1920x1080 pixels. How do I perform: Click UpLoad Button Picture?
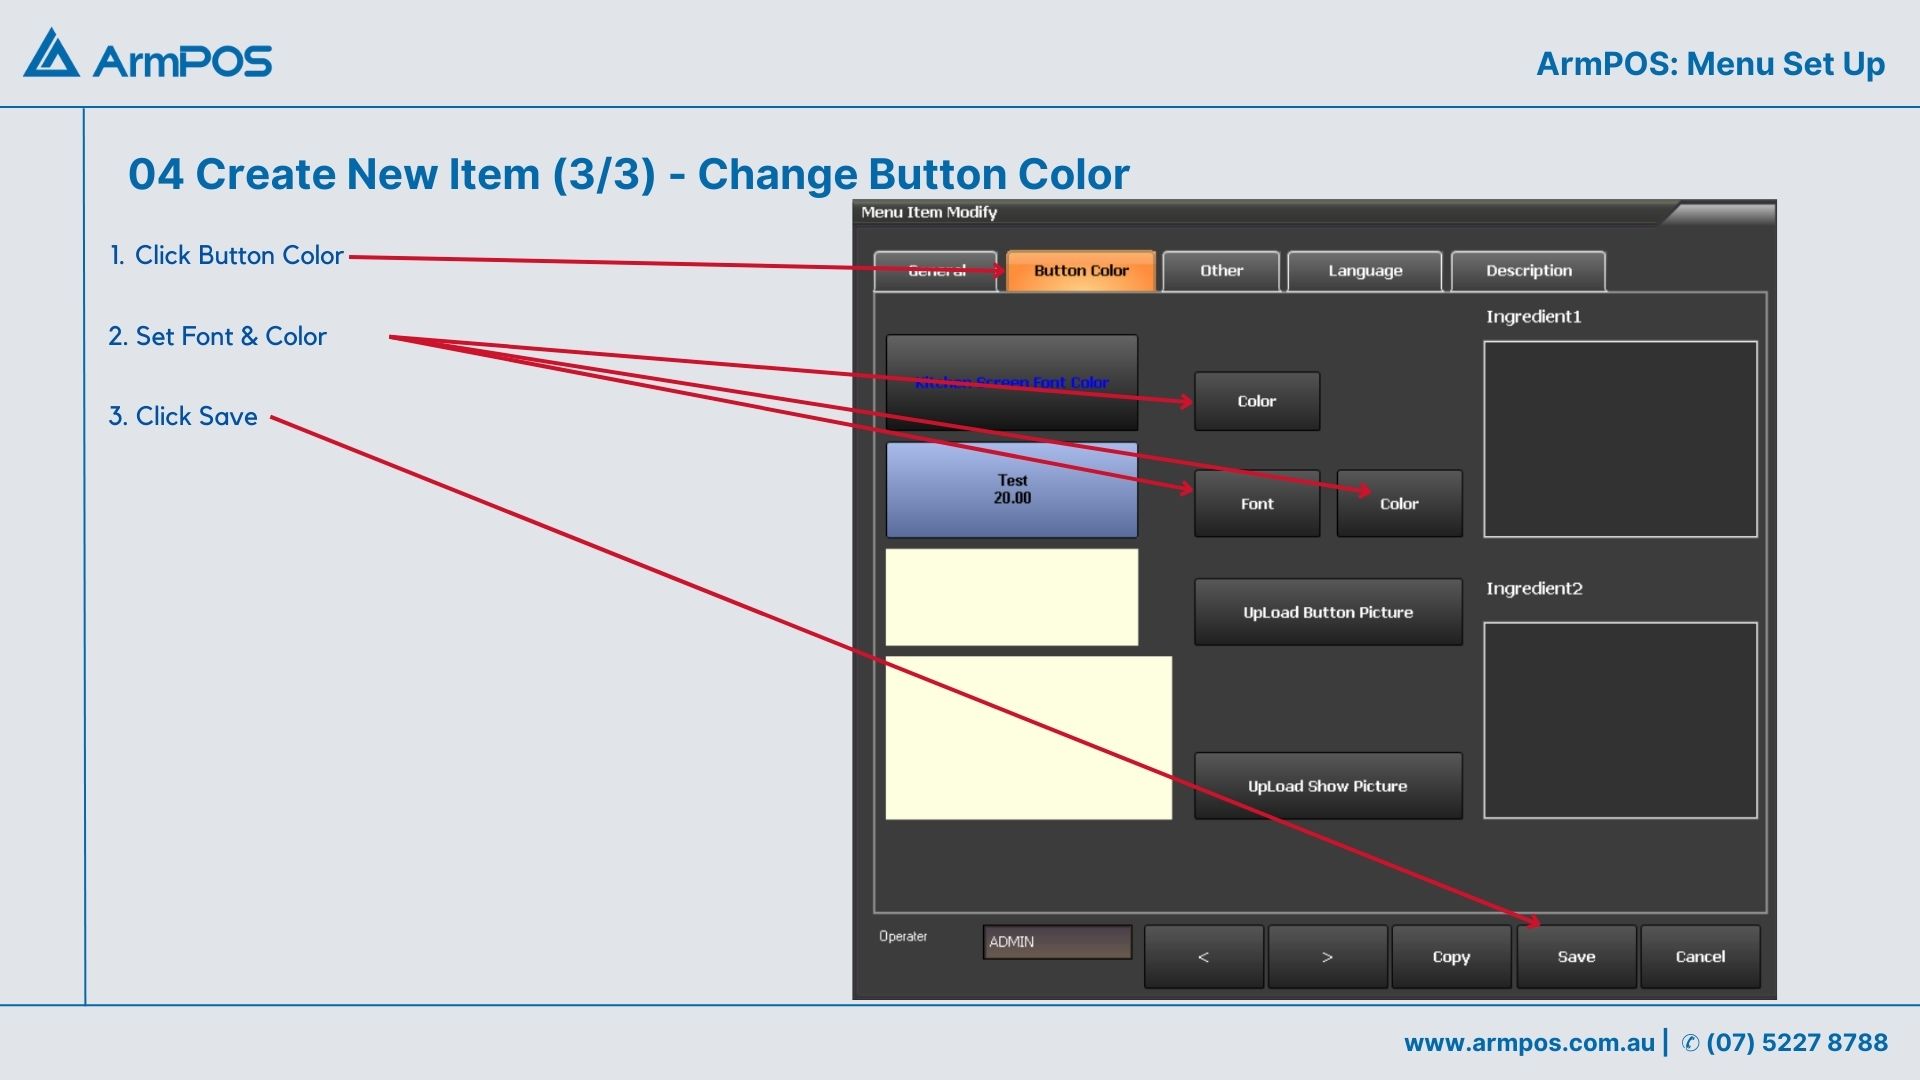[x=1327, y=612]
